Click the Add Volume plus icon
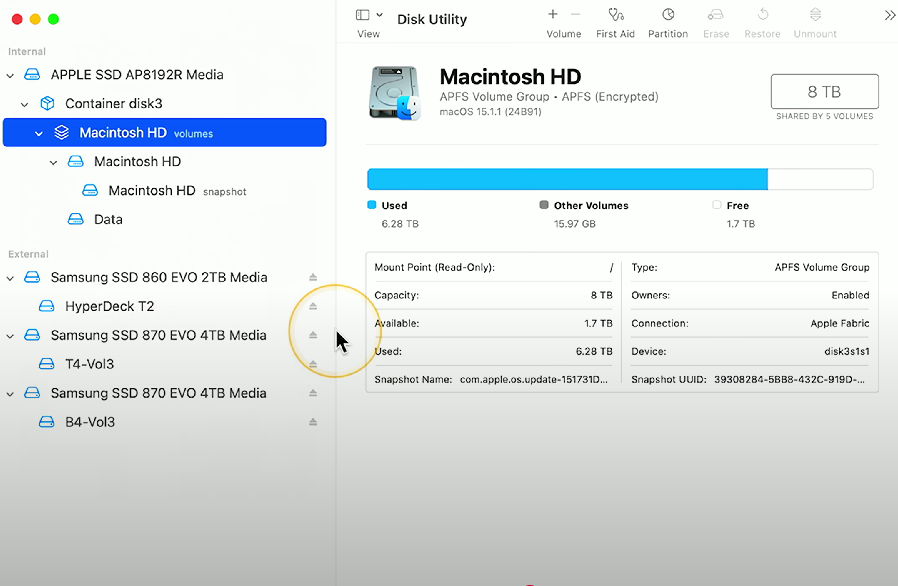Image resolution: width=898 pixels, height=586 pixels. [x=553, y=14]
